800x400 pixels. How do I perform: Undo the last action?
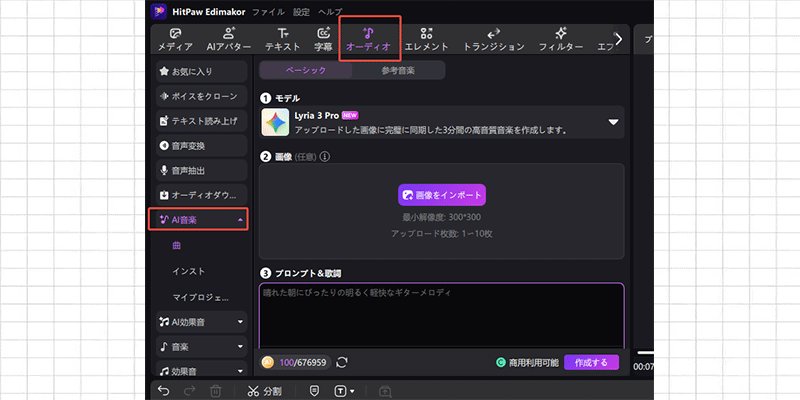163,391
